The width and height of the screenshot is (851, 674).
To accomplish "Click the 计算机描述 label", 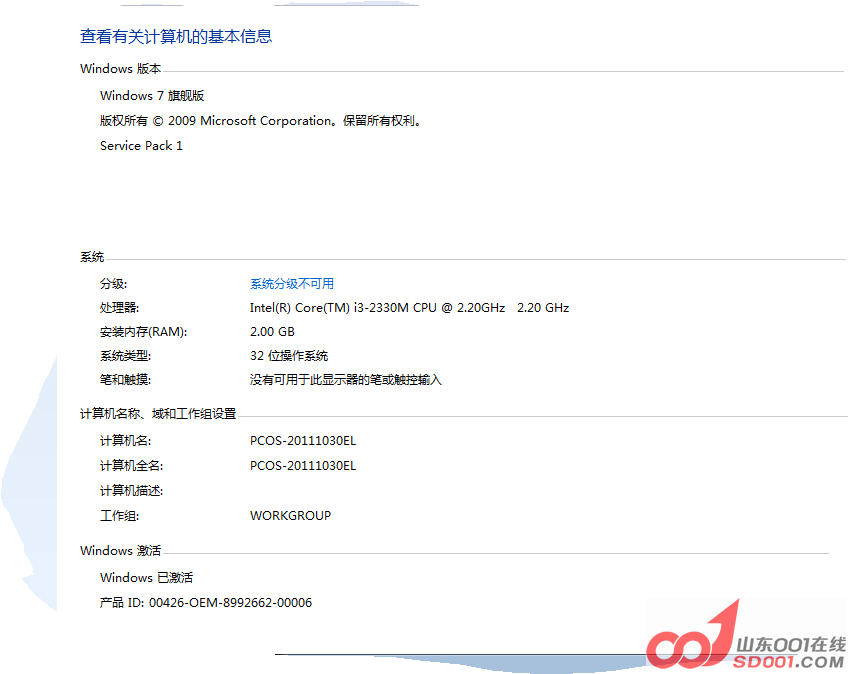I will coord(131,491).
